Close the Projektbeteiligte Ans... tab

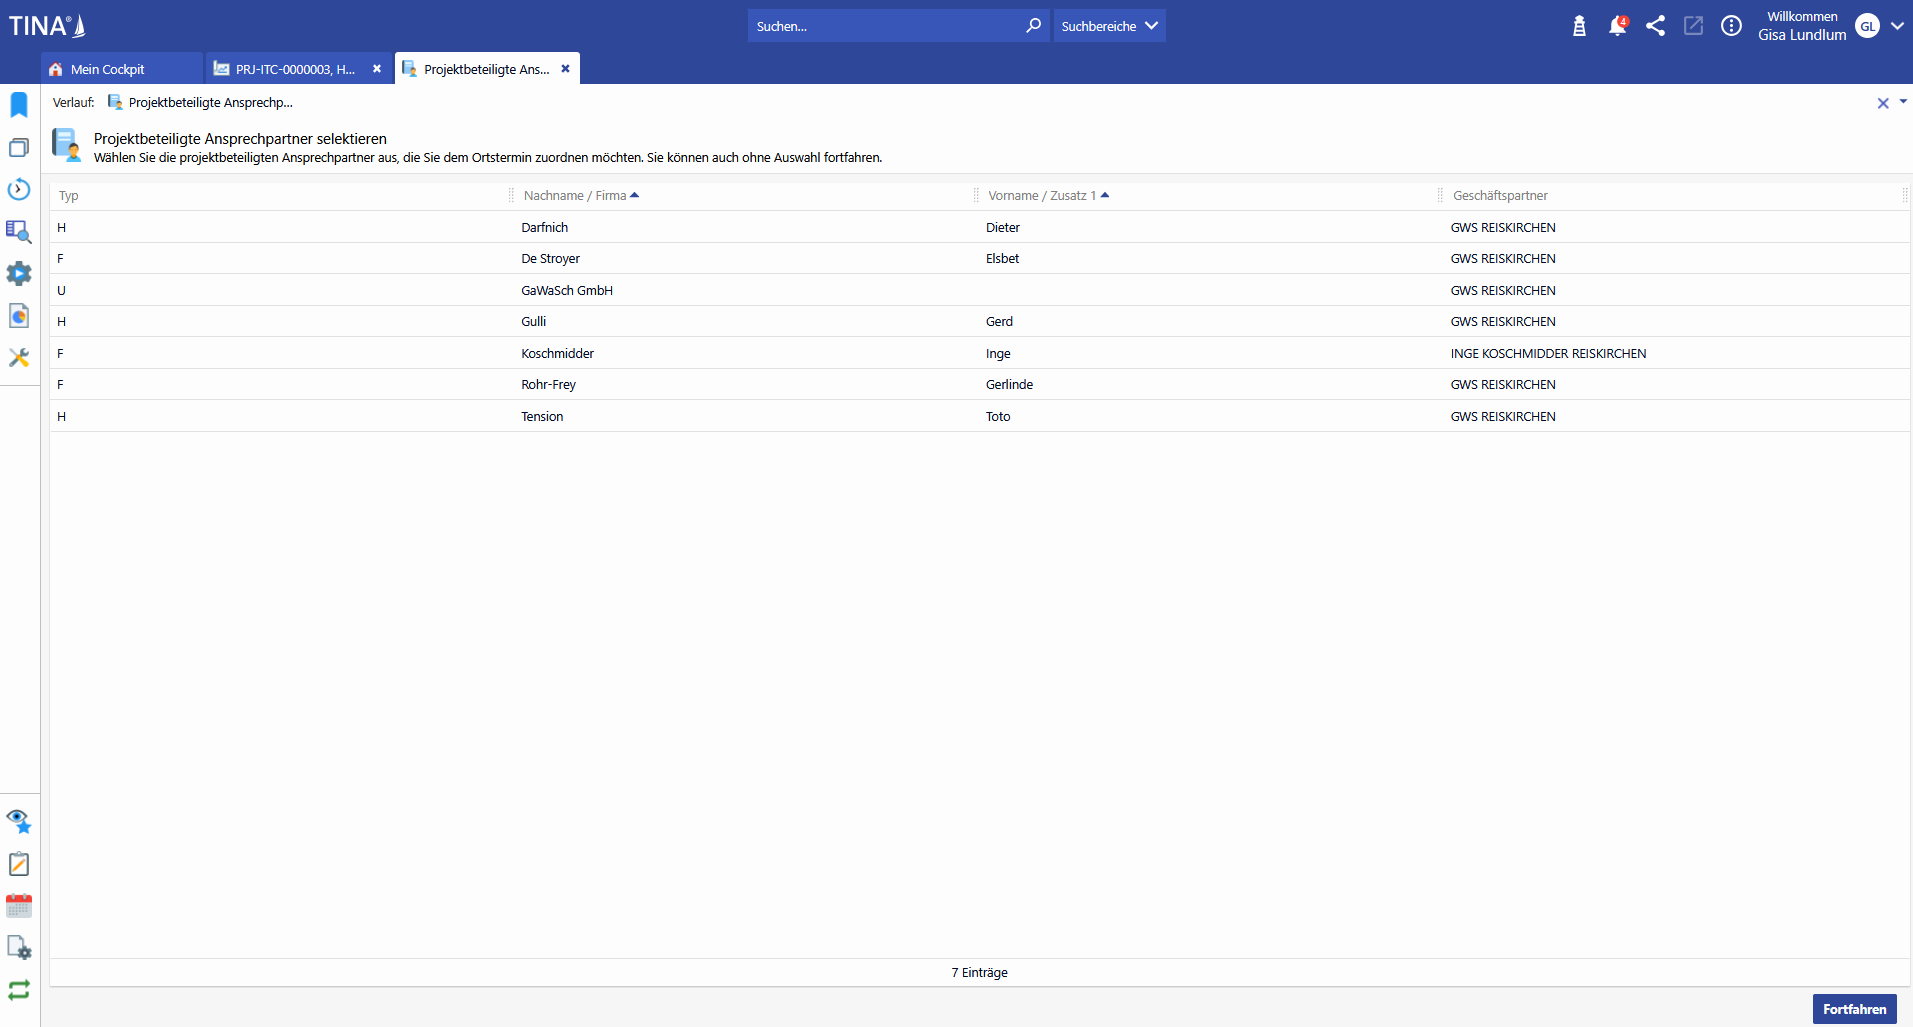565,69
